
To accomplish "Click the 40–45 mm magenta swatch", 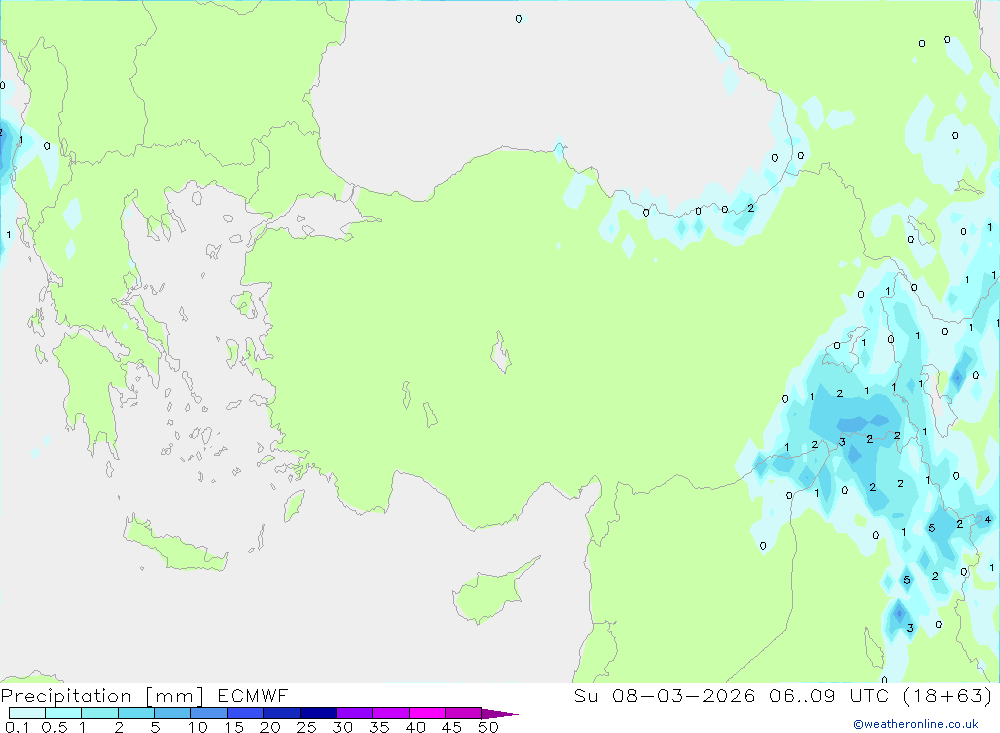I will (x=427, y=713).
